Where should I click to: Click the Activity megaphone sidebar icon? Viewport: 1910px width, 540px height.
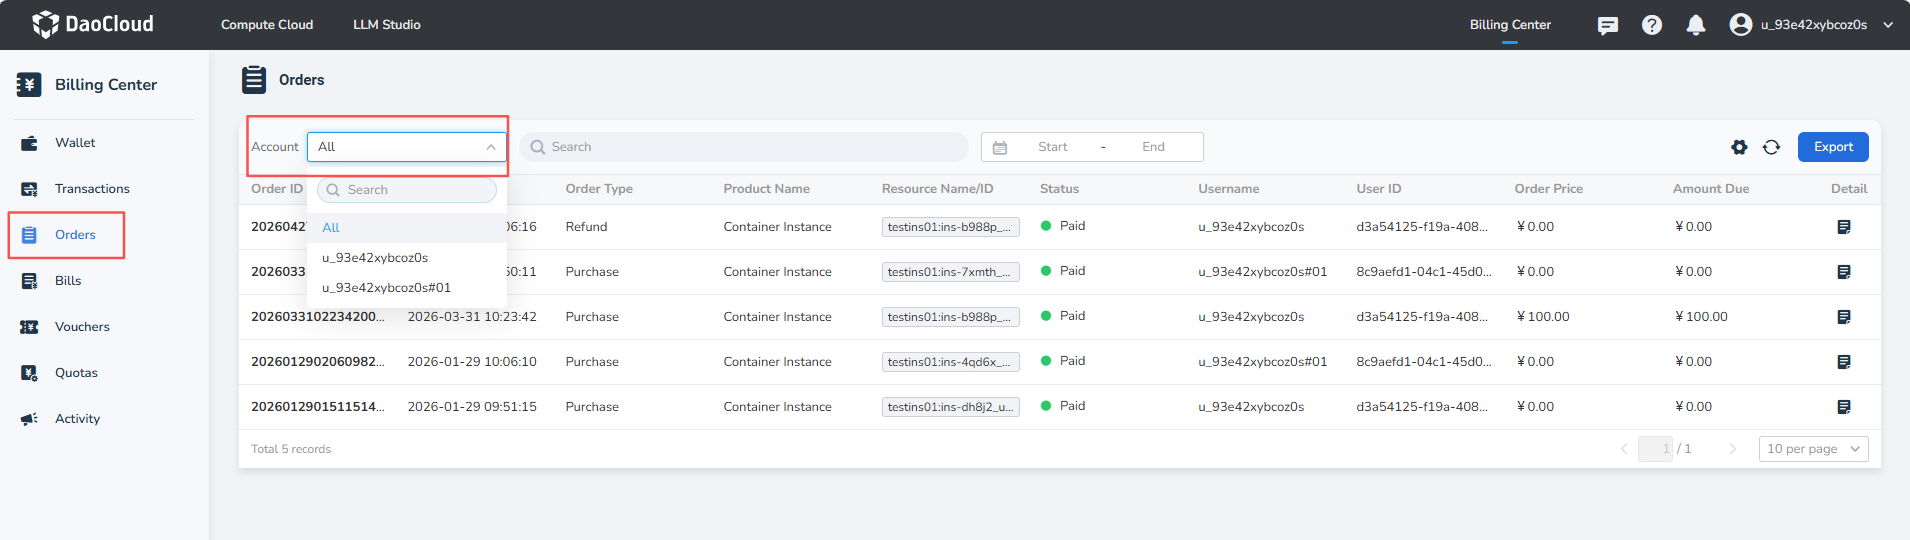(29, 419)
